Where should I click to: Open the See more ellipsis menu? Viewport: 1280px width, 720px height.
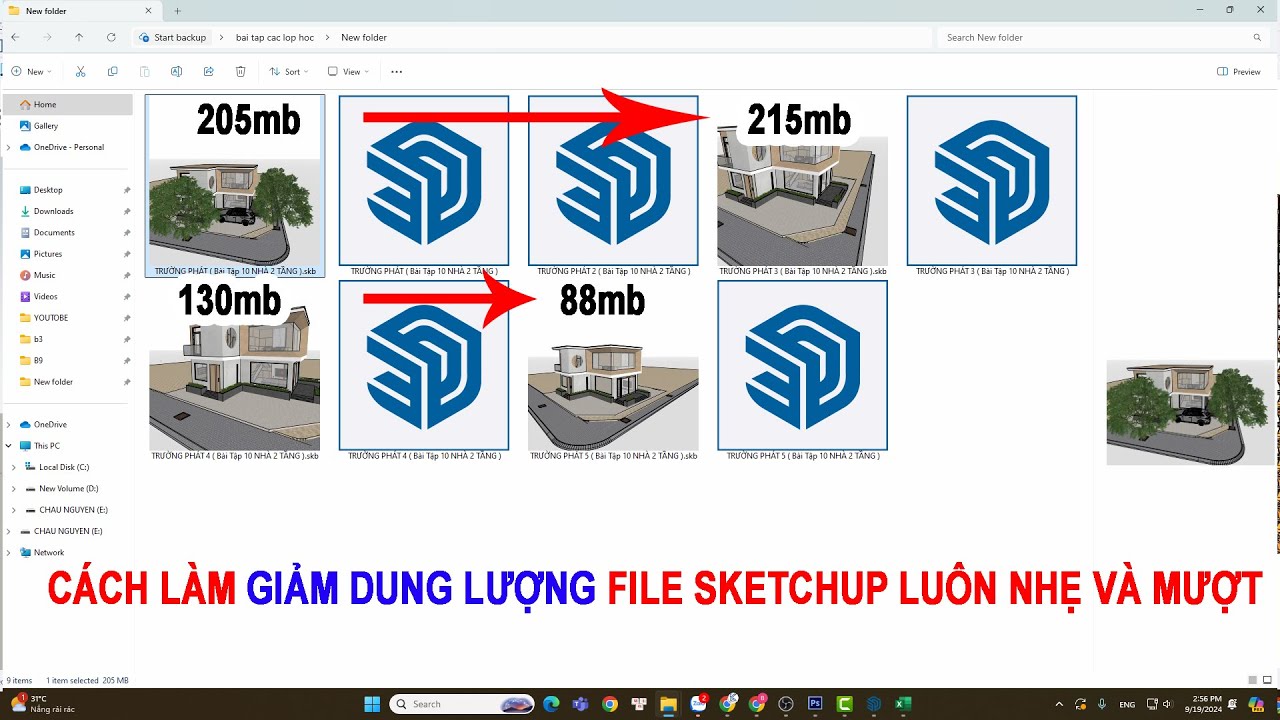click(x=396, y=72)
